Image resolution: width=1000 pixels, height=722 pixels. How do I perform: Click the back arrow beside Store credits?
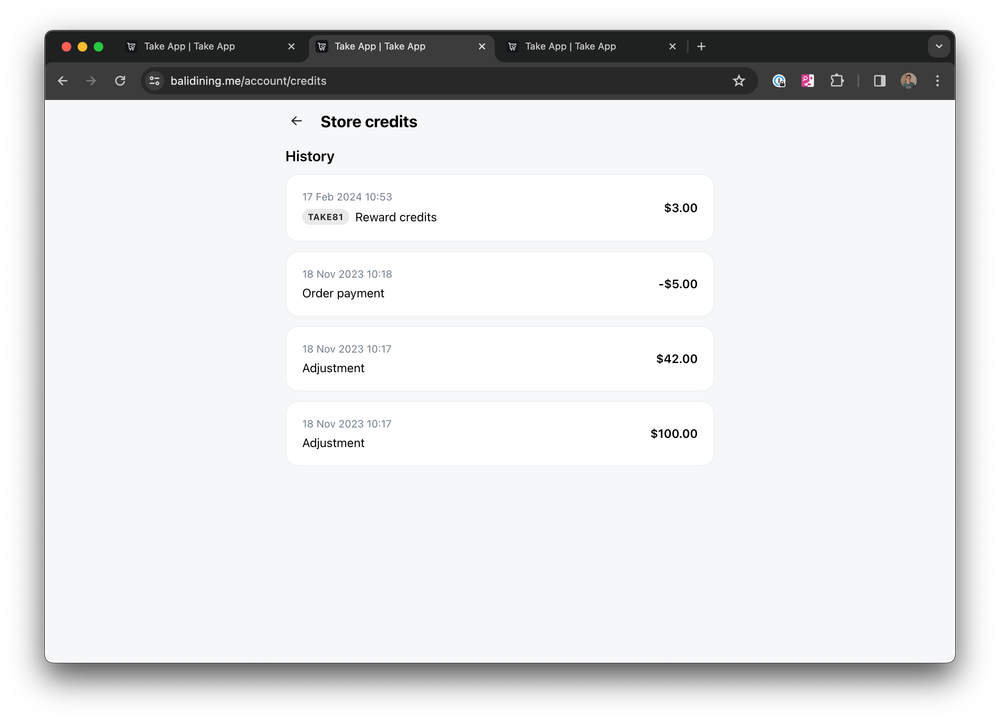pos(297,121)
